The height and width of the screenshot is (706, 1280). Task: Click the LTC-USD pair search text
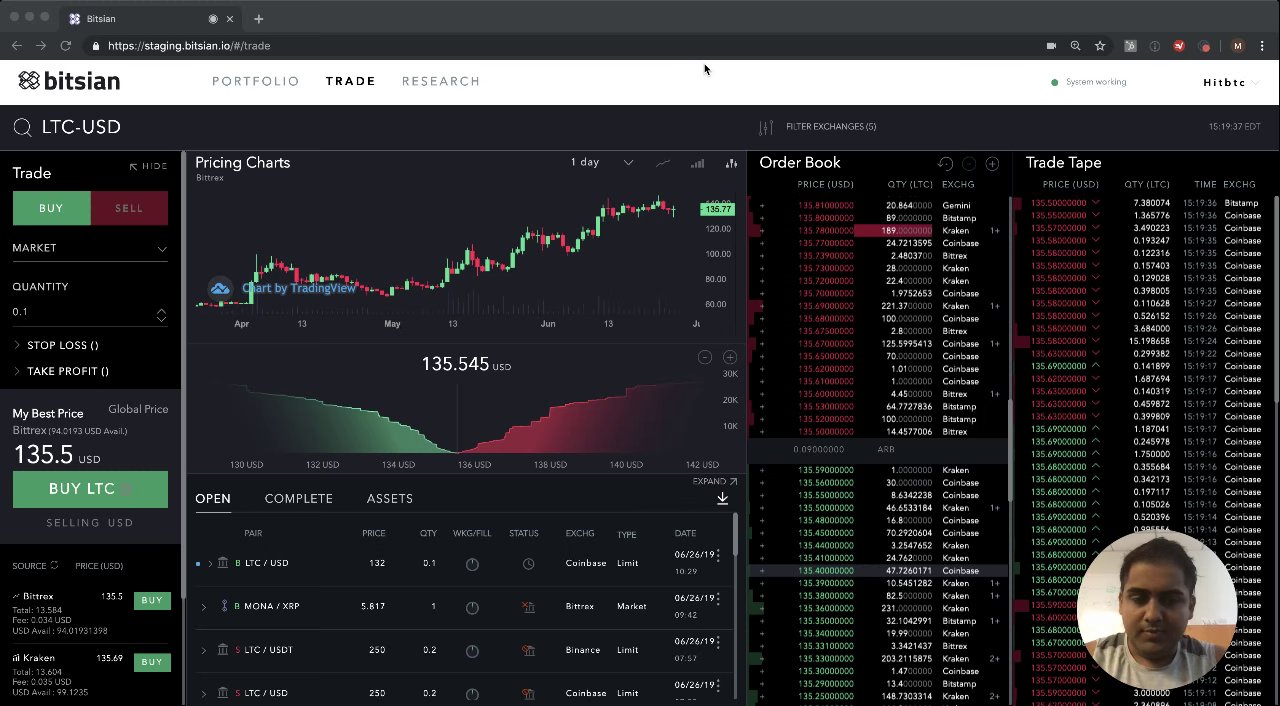(81, 127)
